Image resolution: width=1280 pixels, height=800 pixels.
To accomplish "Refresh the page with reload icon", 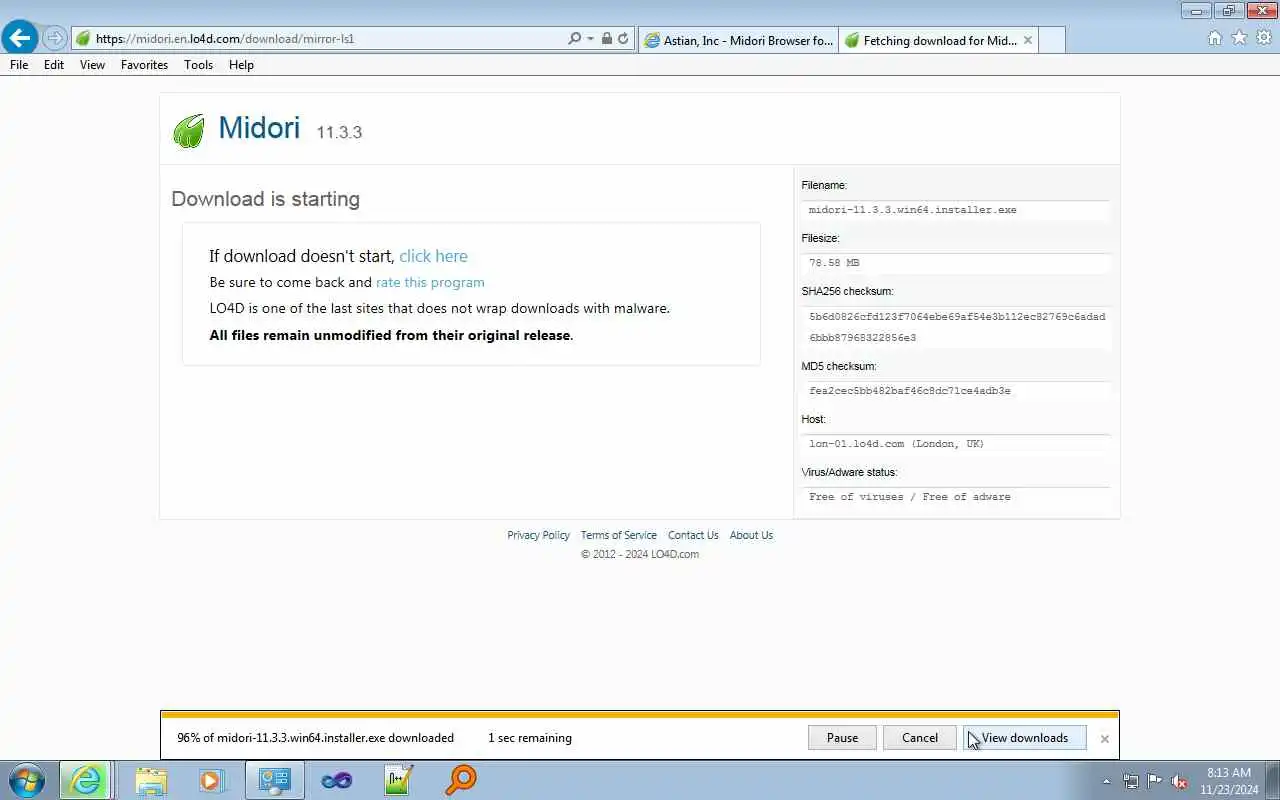I will pyautogui.click(x=623, y=39).
